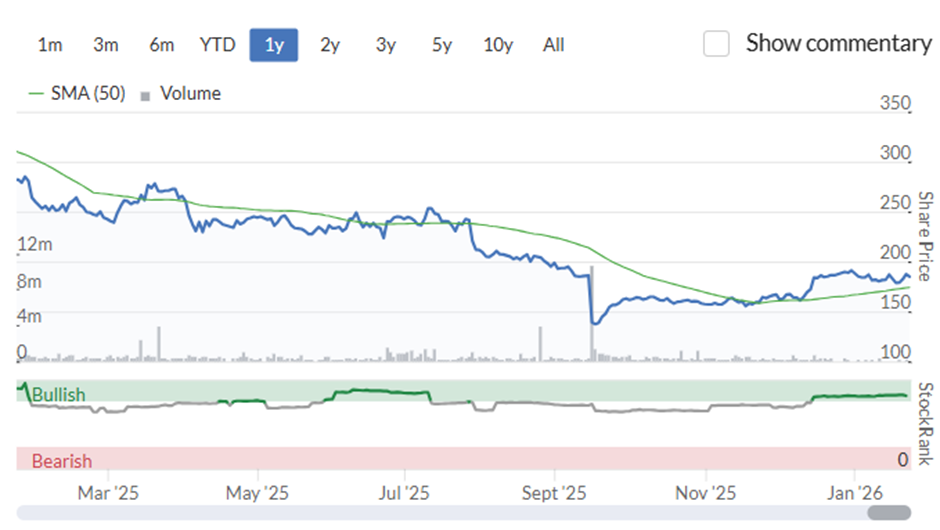Click the May '25 axis label
The width and height of the screenshot is (940, 530).
(x=257, y=493)
